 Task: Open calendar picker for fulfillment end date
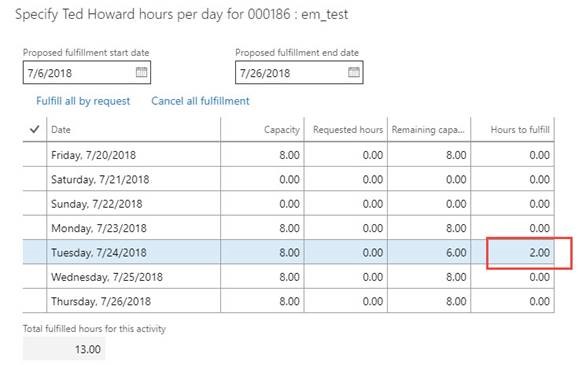pos(354,72)
